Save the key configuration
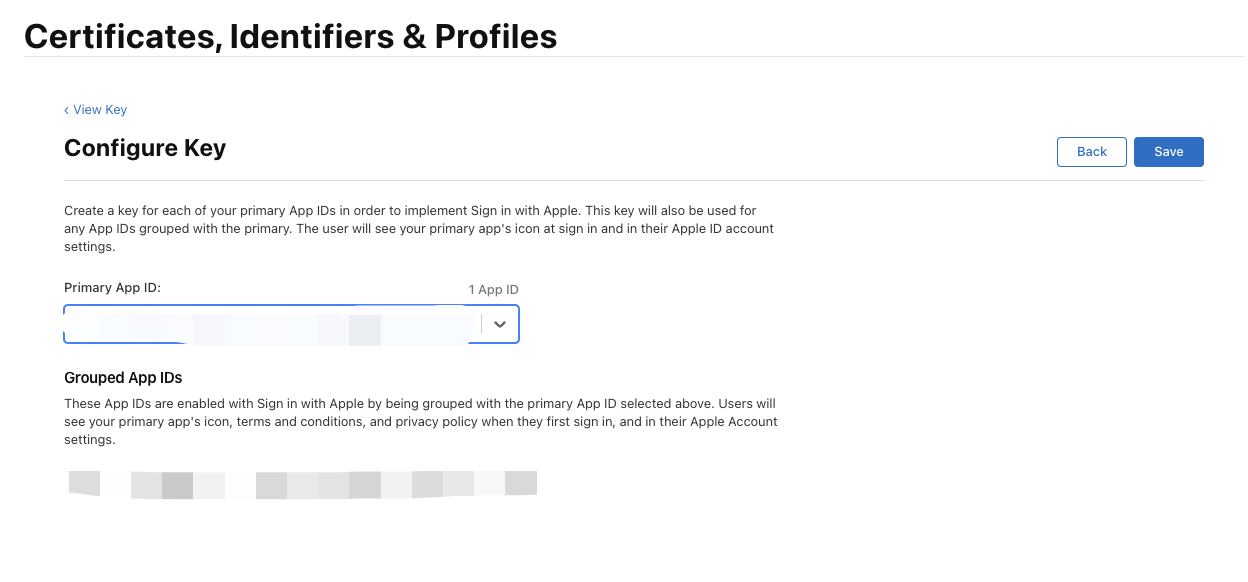1248x582 pixels. click(x=1168, y=152)
